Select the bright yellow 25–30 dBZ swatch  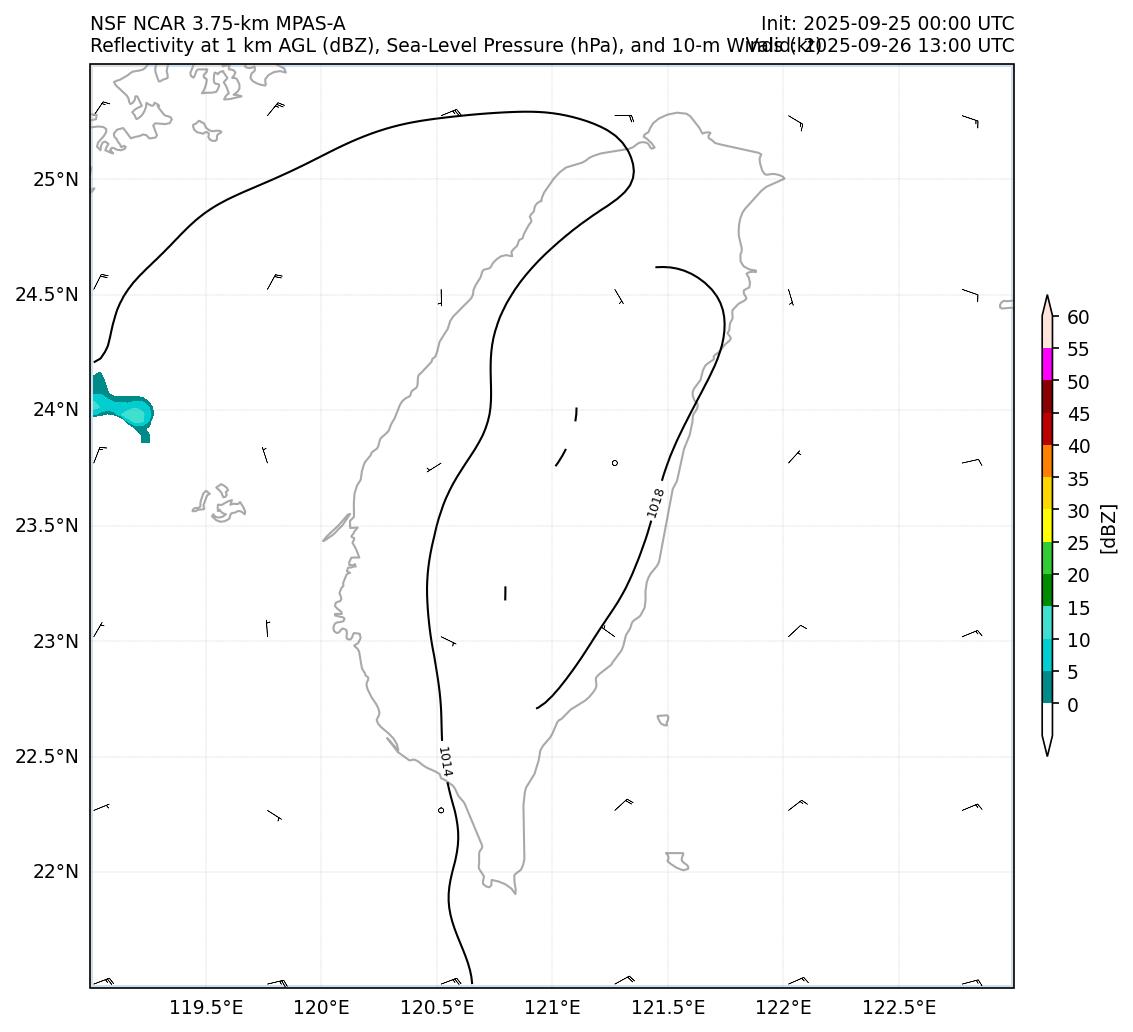pyautogui.click(x=1047, y=526)
